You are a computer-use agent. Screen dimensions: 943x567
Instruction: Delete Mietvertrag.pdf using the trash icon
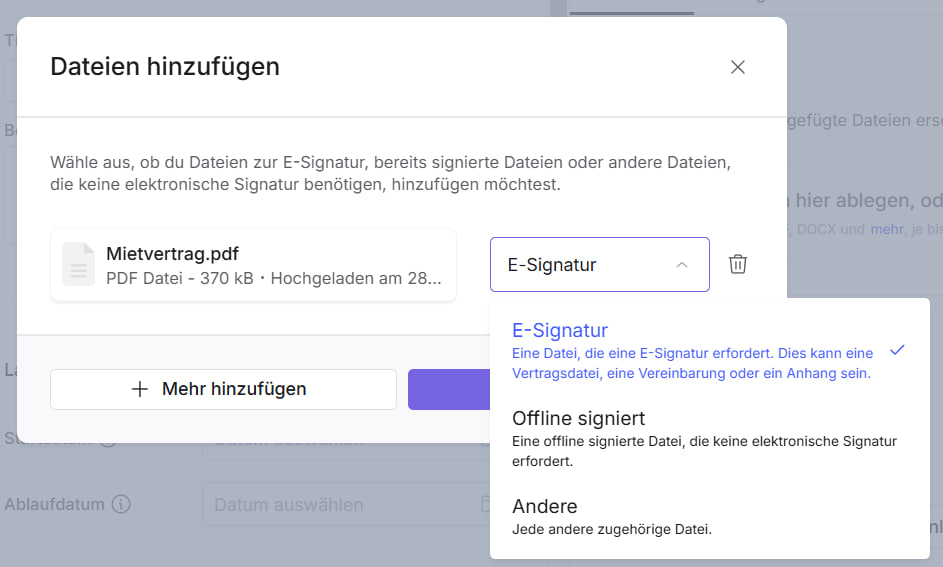coord(737,264)
